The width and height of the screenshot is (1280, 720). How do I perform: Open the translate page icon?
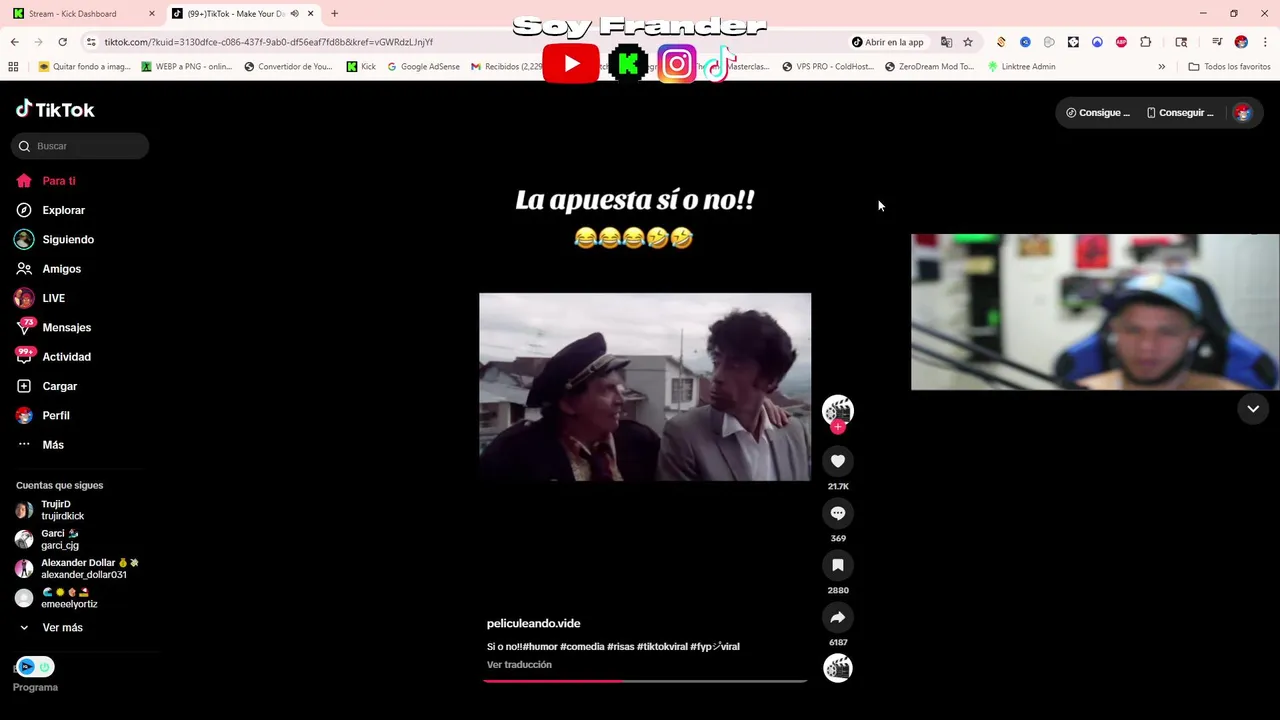point(946,42)
